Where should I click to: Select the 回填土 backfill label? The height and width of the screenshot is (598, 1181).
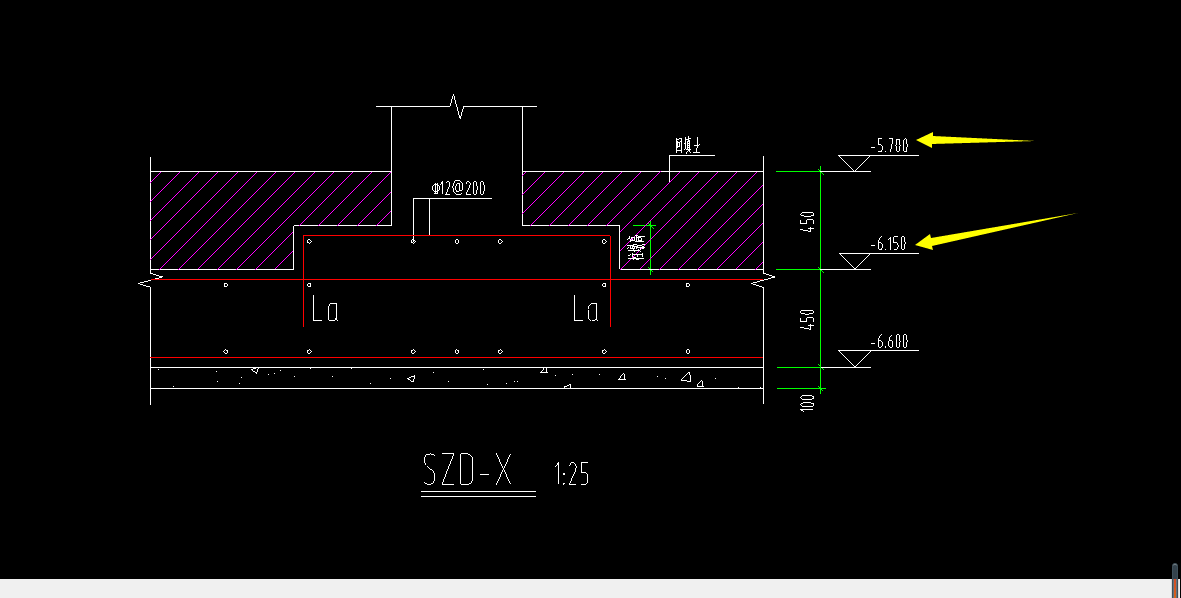tap(688, 146)
